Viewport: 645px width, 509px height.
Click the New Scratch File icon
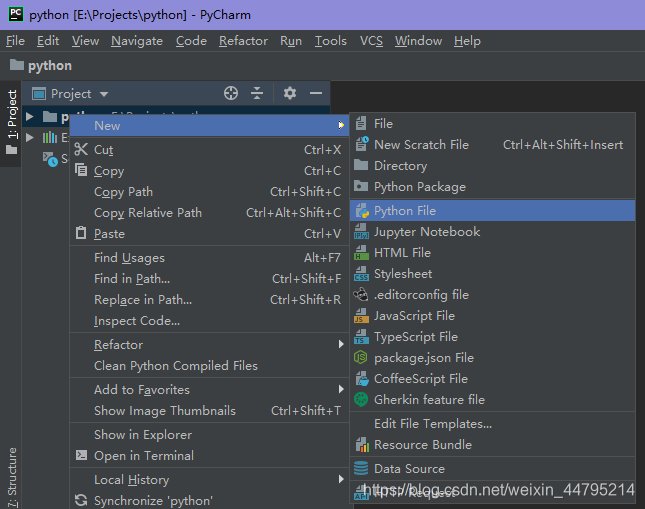(x=362, y=144)
